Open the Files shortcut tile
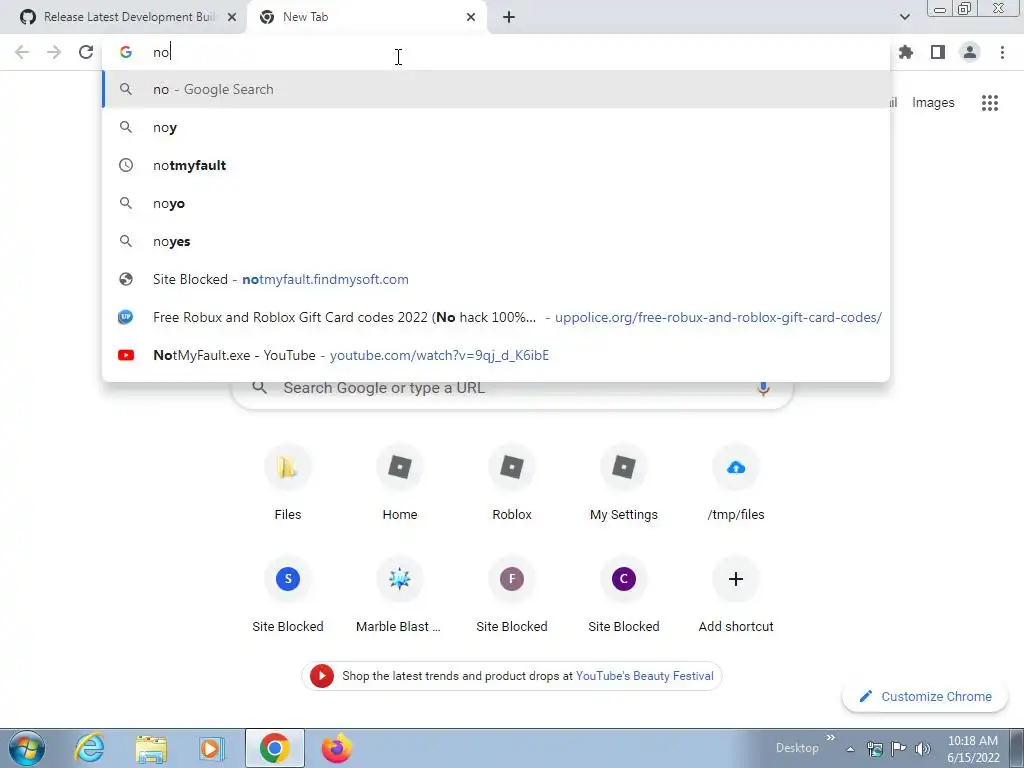1024x768 pixels. click(x=287, y=485)
